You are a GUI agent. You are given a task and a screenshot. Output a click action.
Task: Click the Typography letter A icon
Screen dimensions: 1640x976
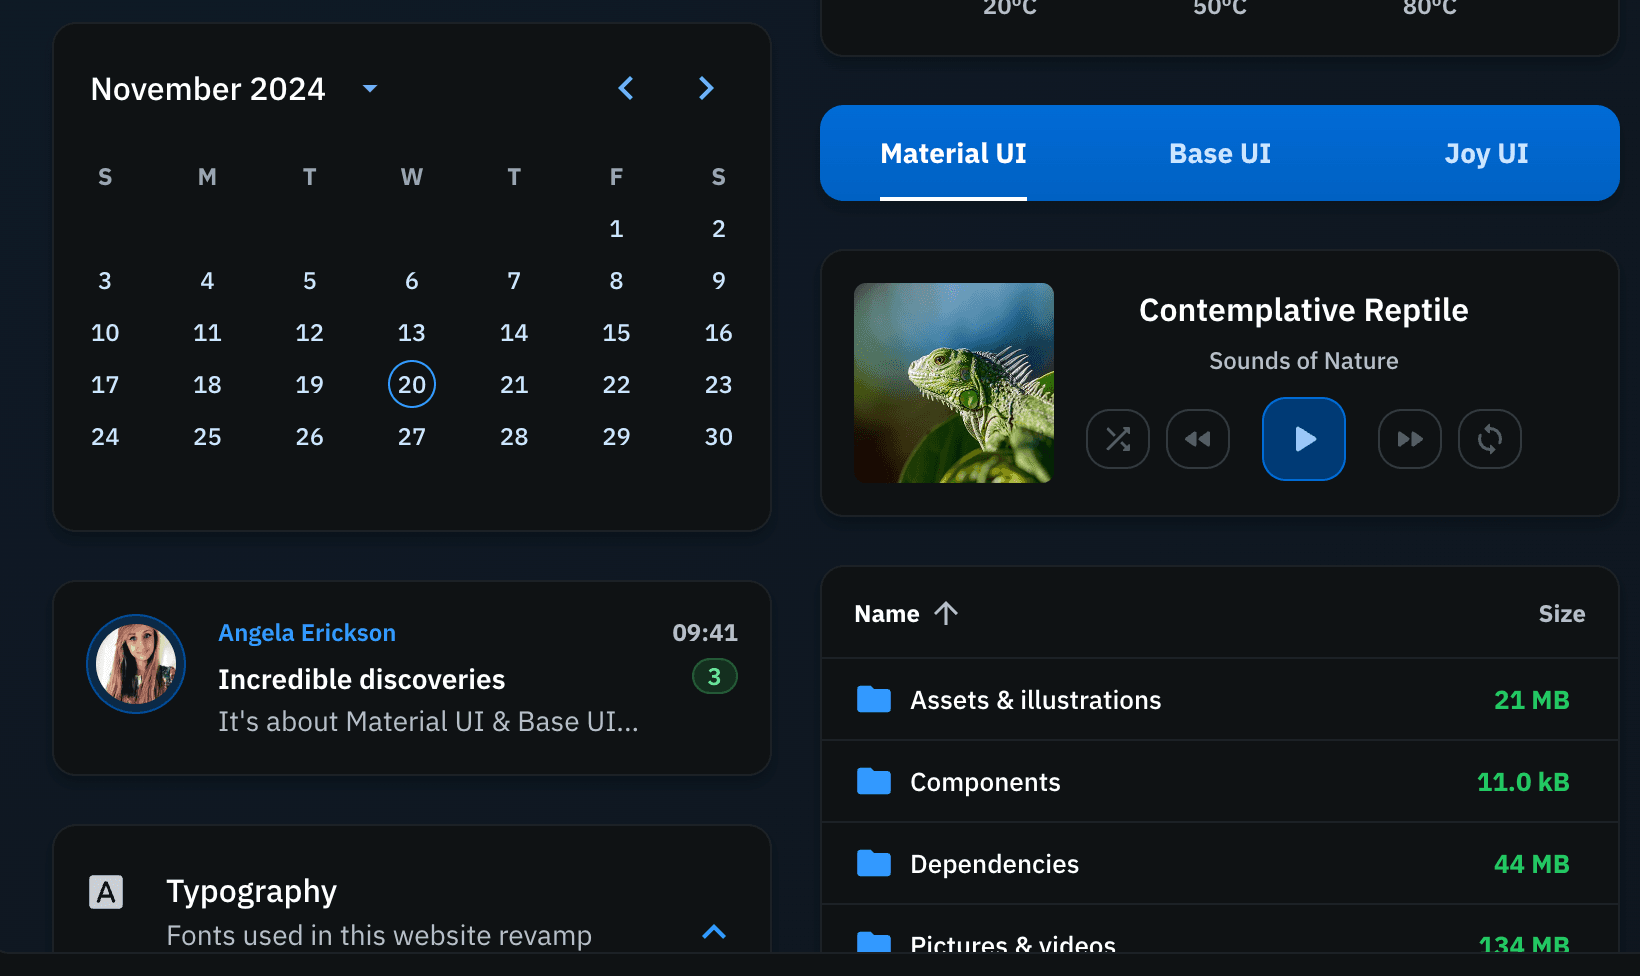(x=106, y=892)
